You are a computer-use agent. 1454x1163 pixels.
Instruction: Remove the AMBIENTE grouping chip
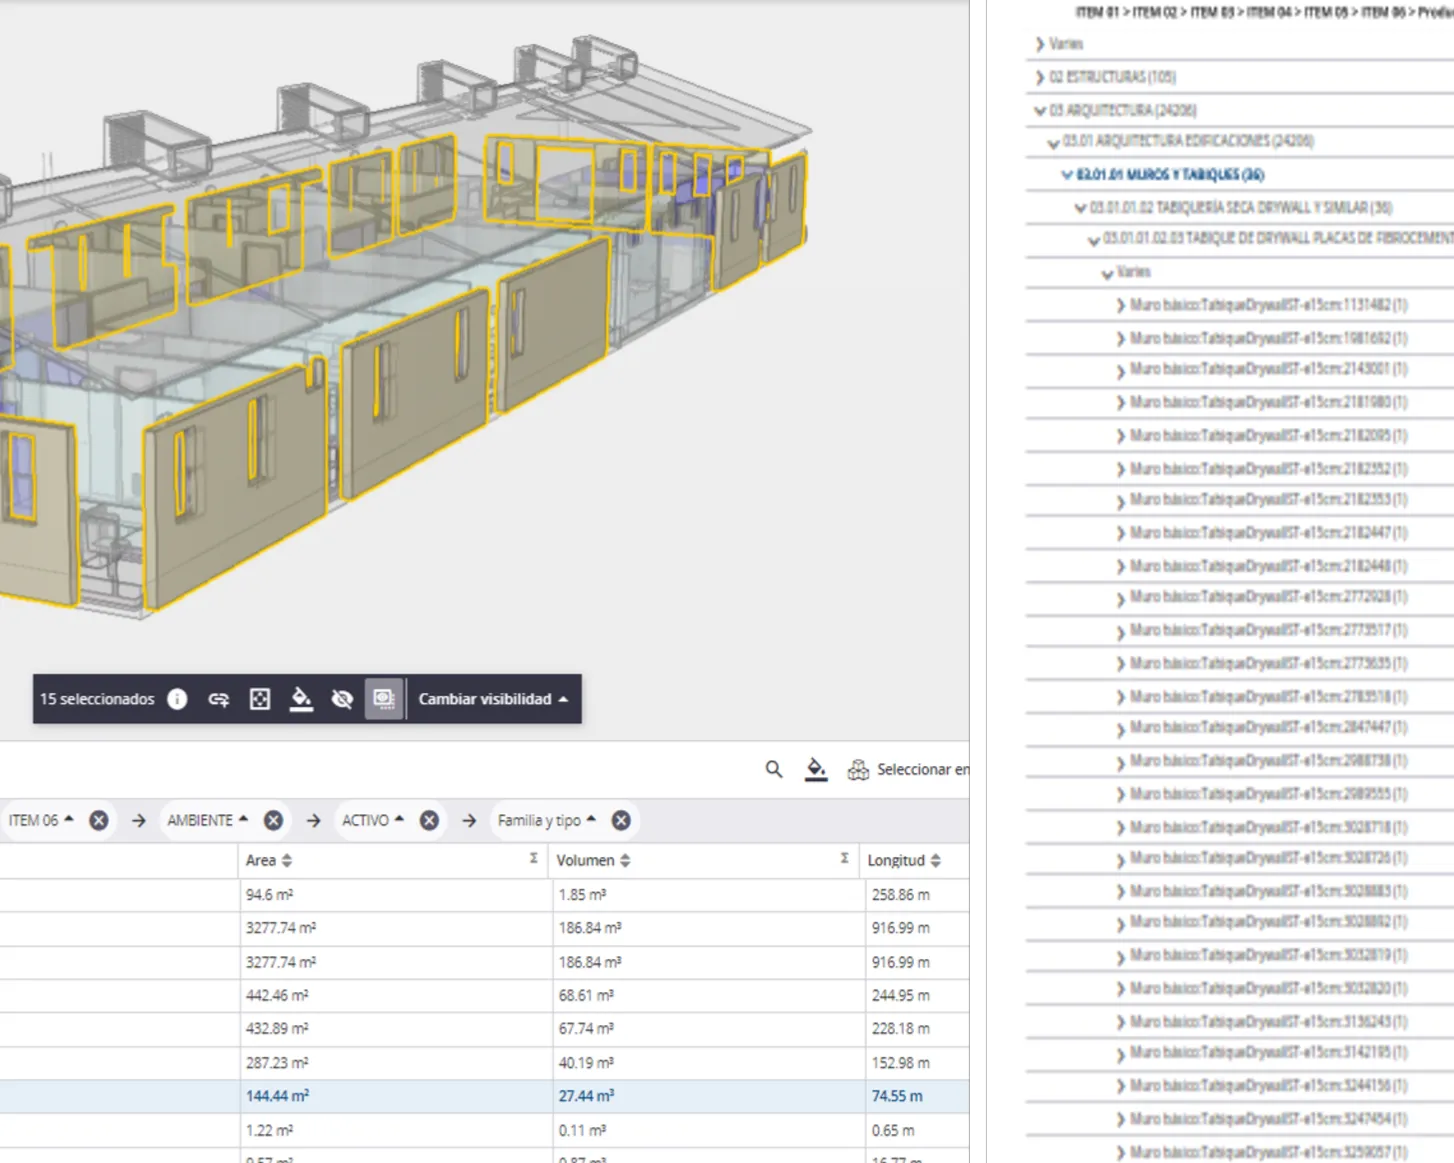[x=273, y=820]
